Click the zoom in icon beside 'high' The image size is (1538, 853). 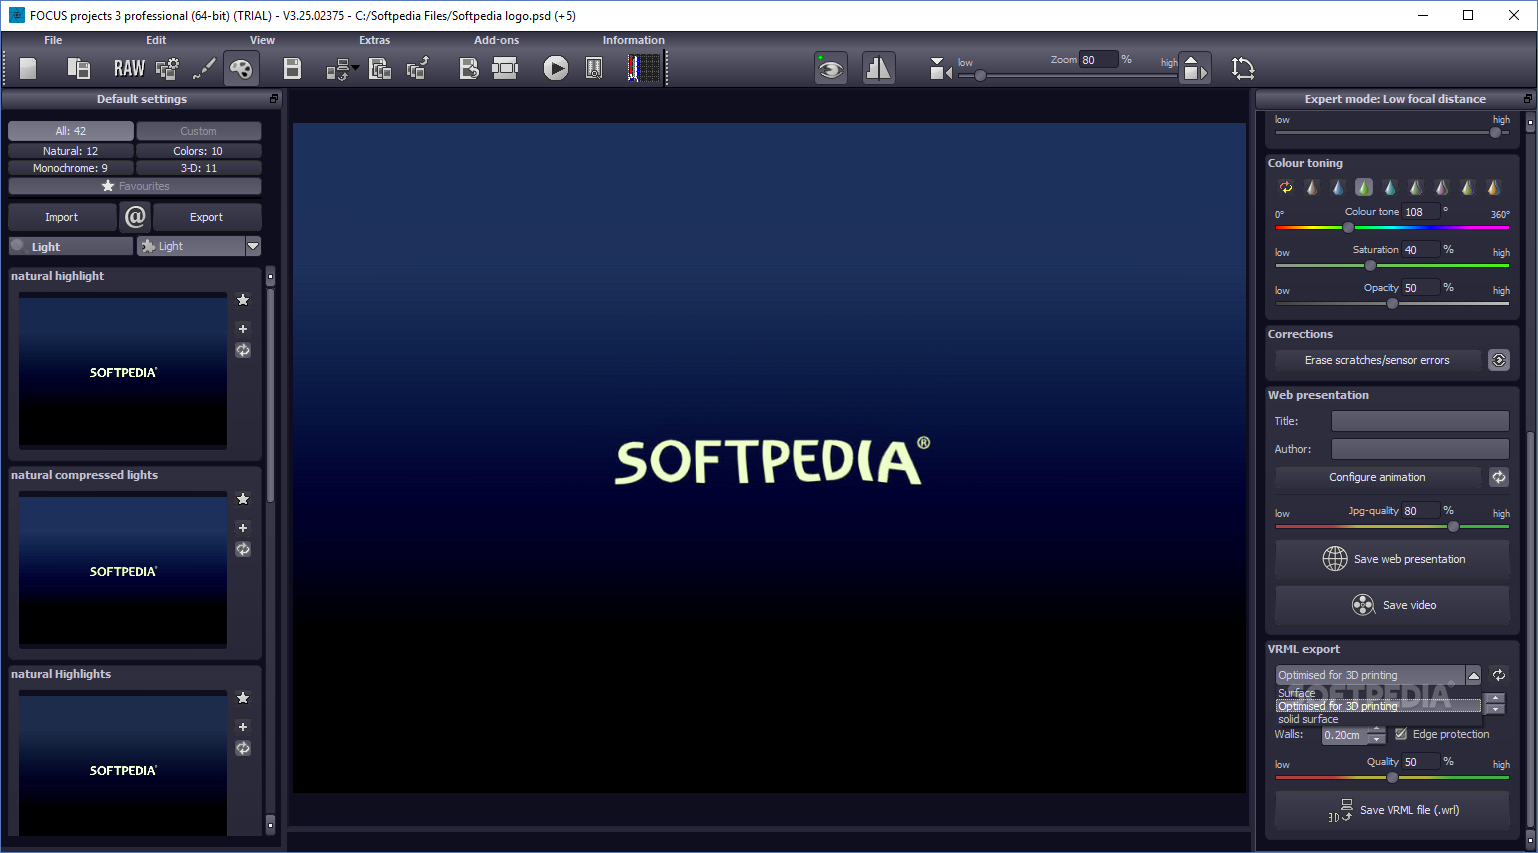tap(1195, 68)
